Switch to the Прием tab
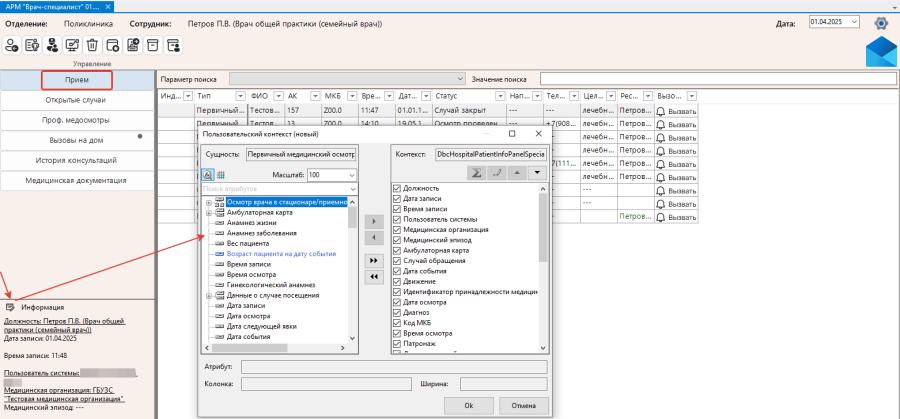Image resolution: width=900 pixels, height=419 pixels. click(x=77, y=80)
